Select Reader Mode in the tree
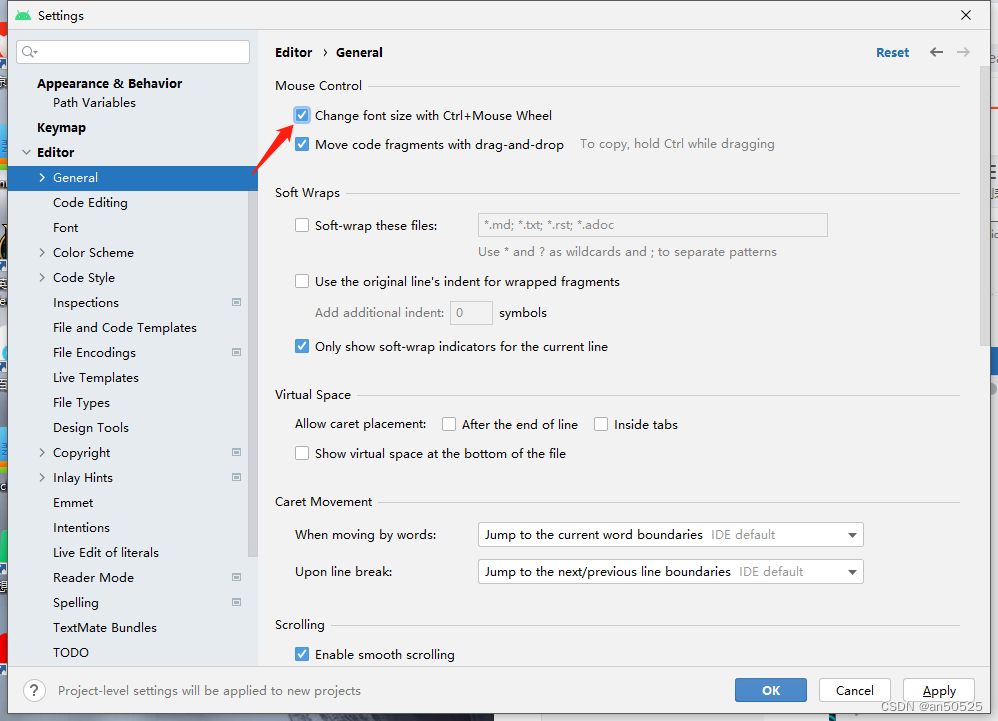 94,578
